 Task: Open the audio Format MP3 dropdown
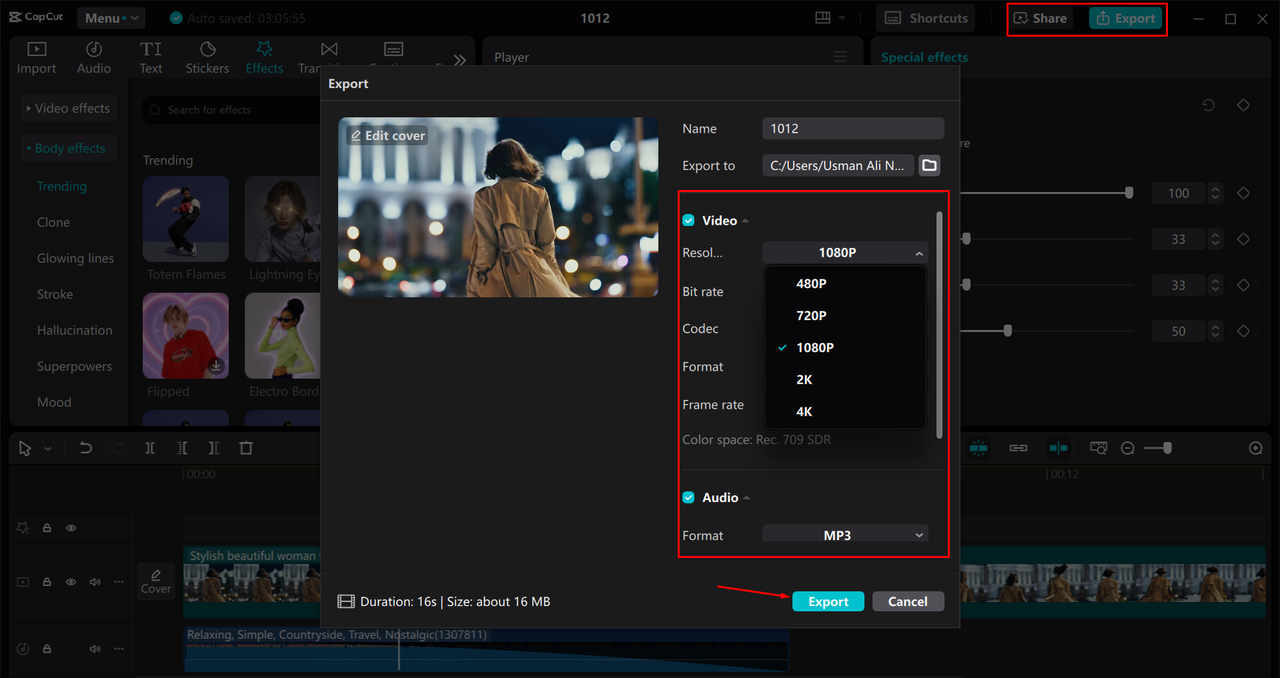[x=845, y=535]
